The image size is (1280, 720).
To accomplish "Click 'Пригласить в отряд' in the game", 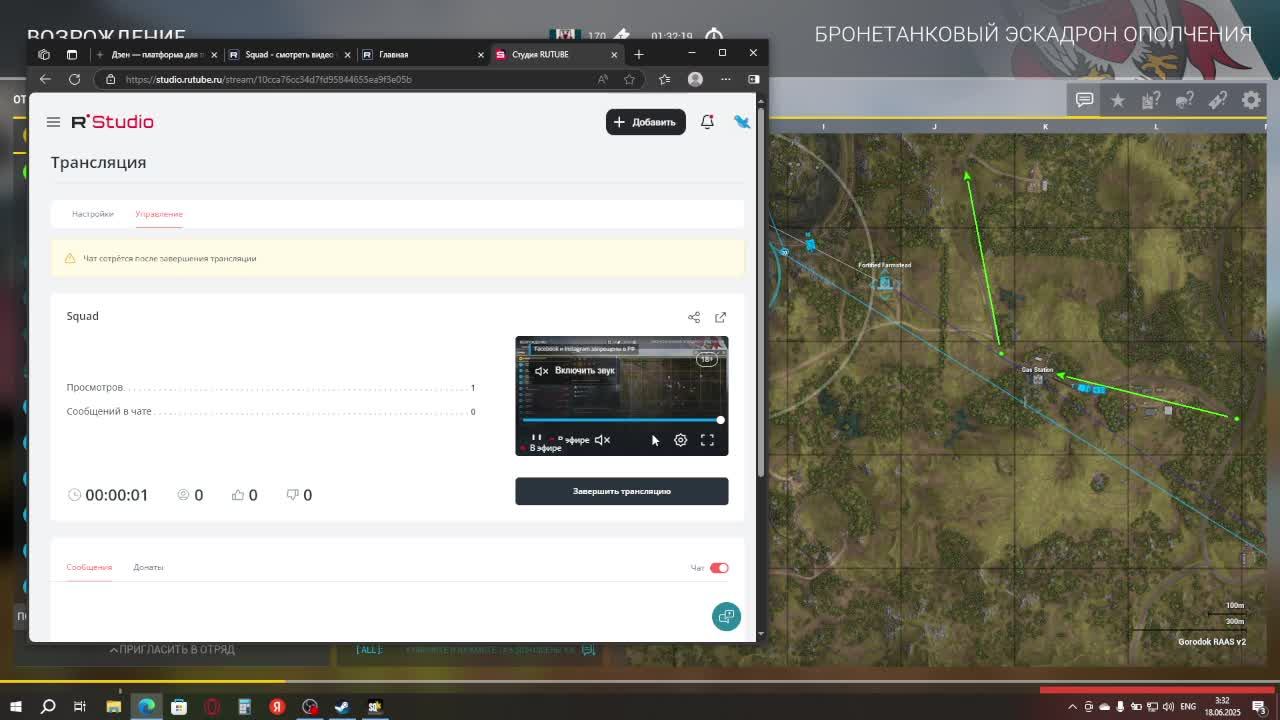I will 172,649.
